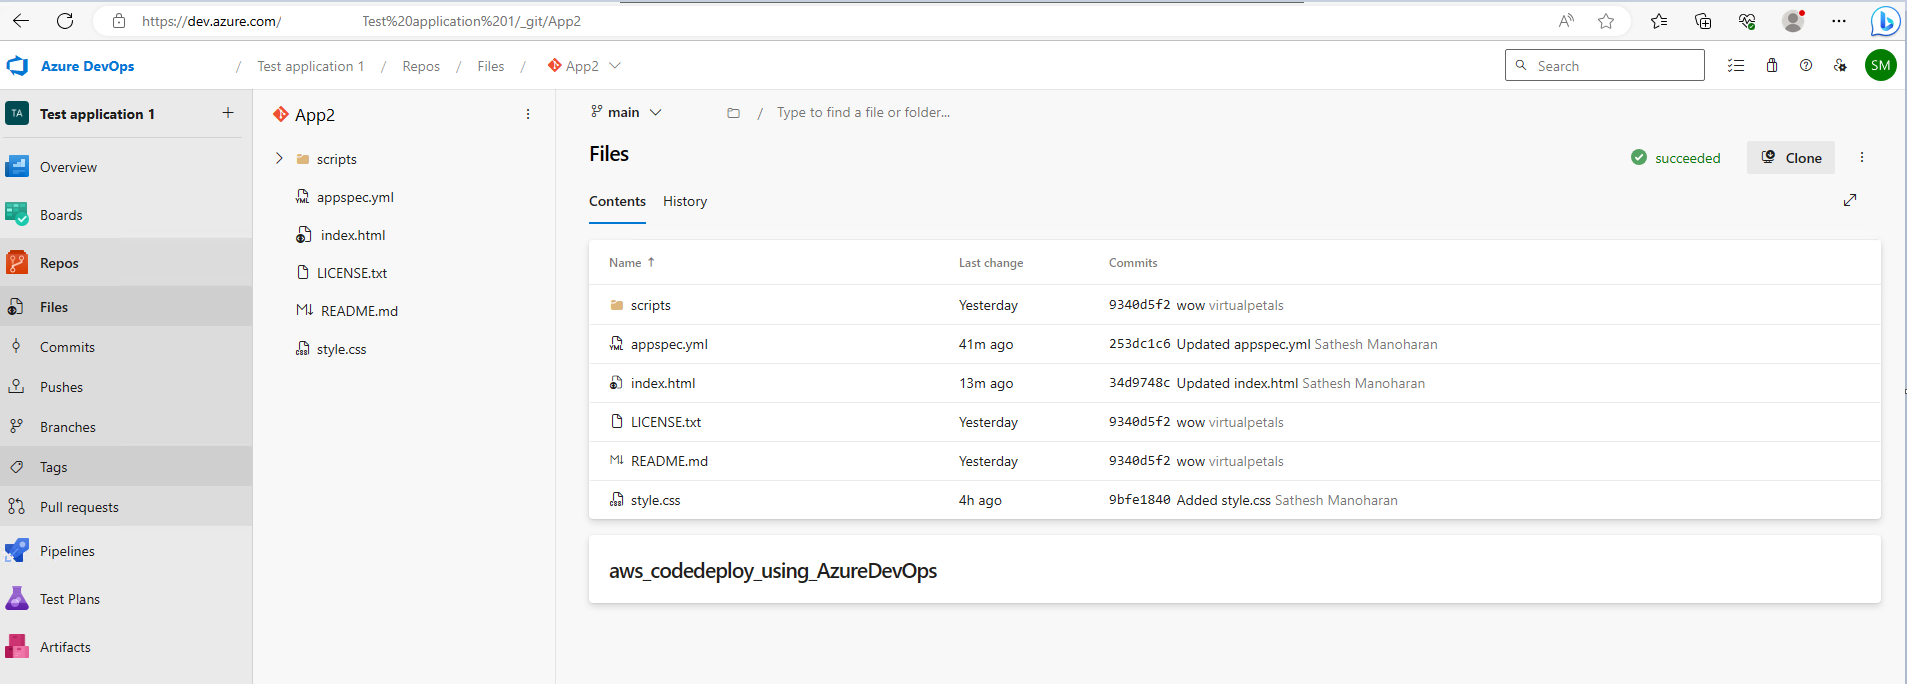The width and height of the screenshot is (1907, 684).
Task: Open User settings icon in header
Action: tap(1840, 65)
